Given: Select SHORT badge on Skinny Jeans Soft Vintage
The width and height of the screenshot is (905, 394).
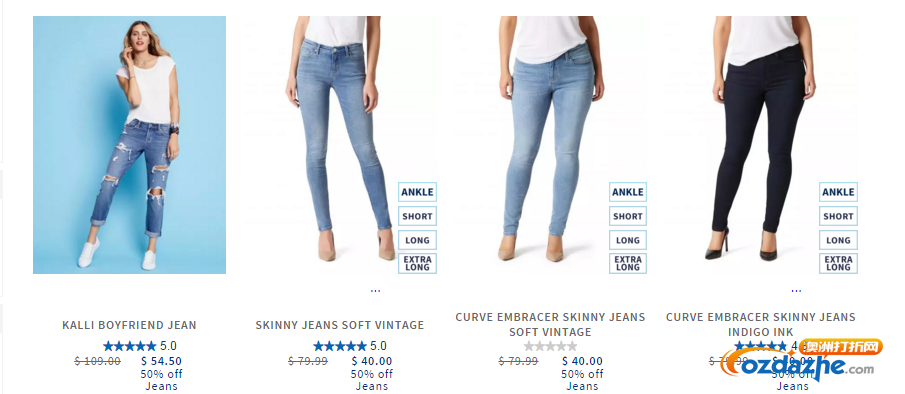Looking at the screenshot, I should [417, 216].
